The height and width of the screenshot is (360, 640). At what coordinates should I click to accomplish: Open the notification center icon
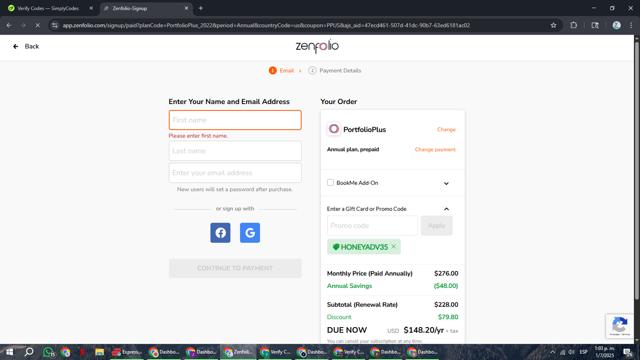(628, 352)
